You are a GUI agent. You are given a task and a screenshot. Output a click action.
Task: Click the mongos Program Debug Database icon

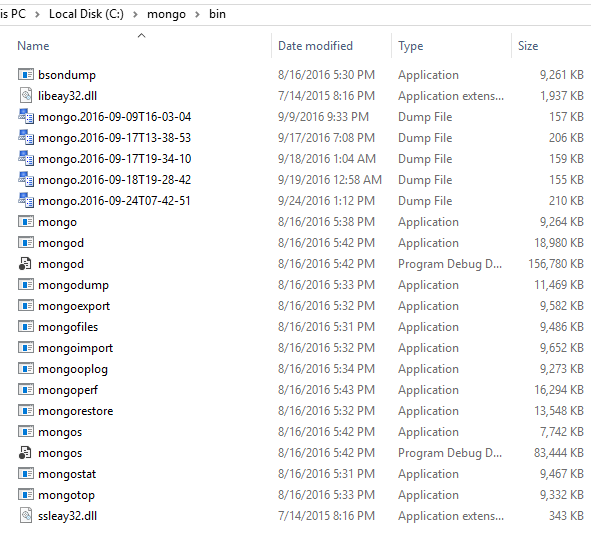tap(25, 452)
